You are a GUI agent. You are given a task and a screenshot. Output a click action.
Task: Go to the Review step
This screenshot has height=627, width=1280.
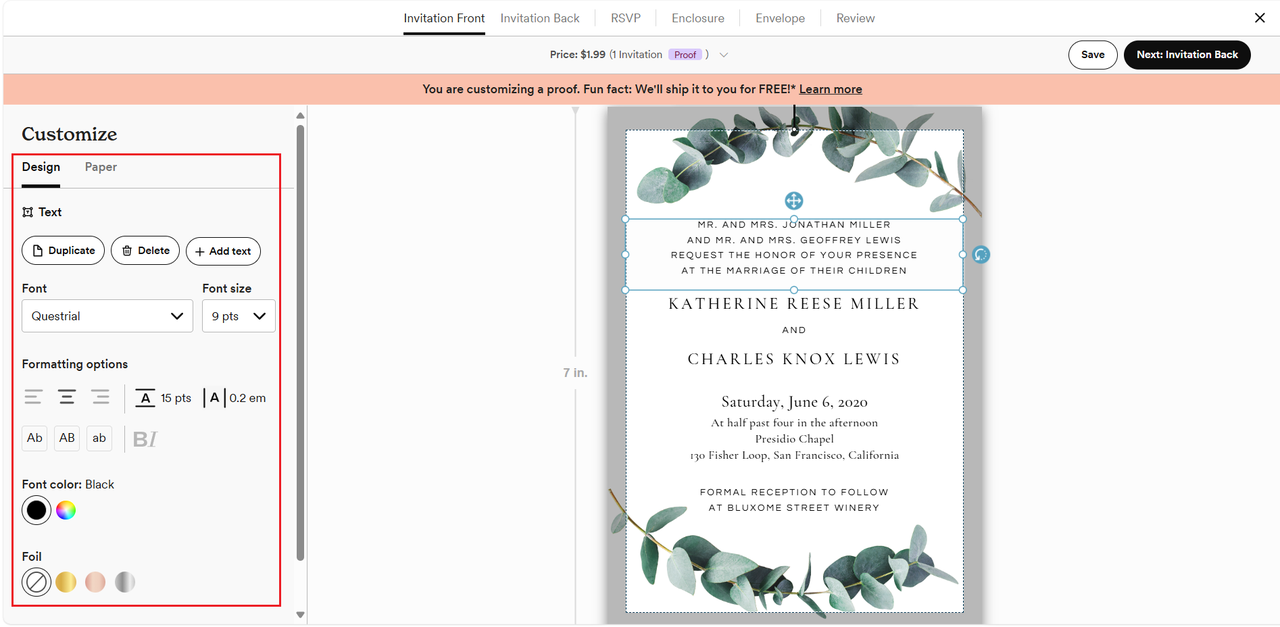[x=855, y=18]
